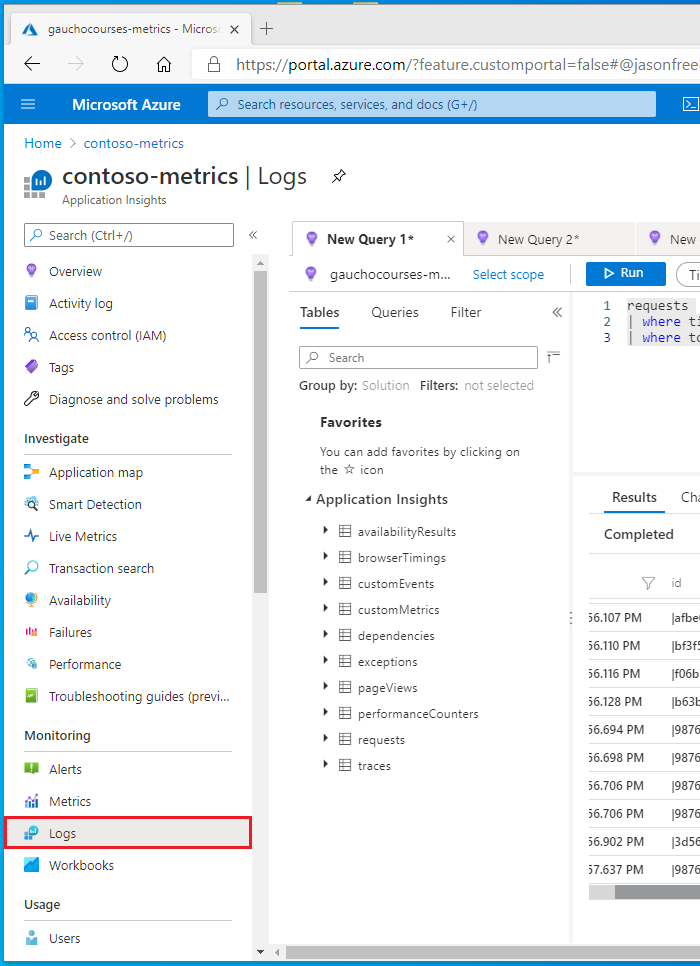Expand the customMetrics table
The image size is (700, 966).
point(325,608)
